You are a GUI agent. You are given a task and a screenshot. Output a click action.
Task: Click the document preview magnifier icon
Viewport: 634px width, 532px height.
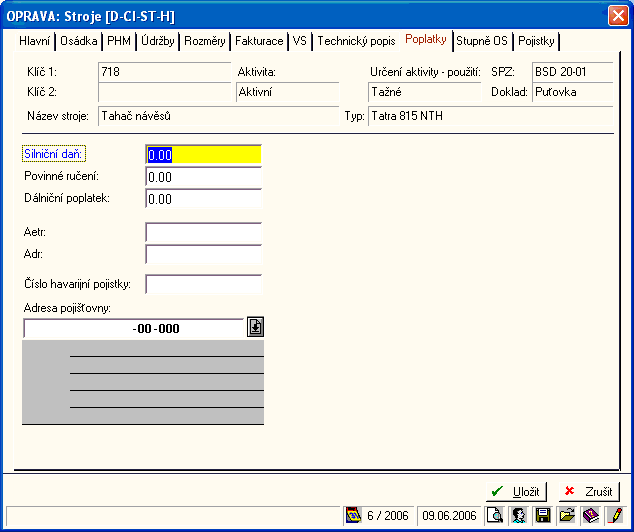[495, 515]
